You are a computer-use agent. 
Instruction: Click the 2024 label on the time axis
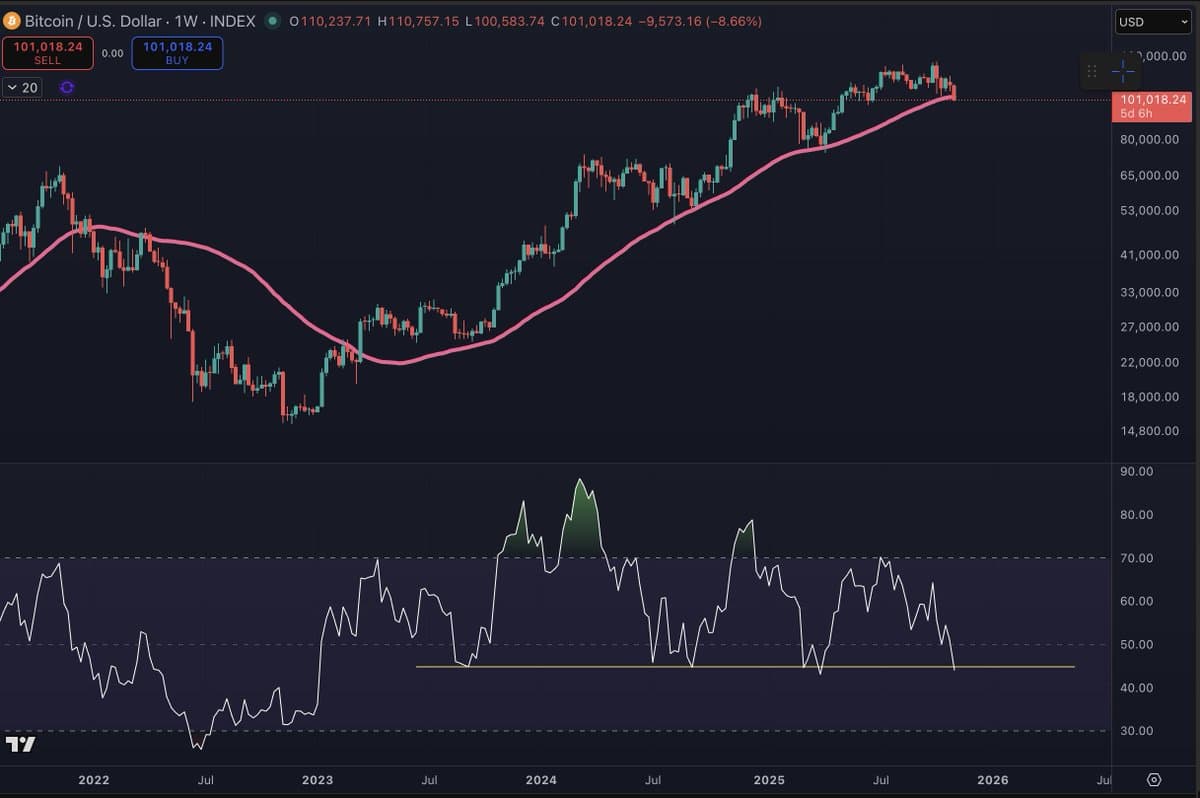[x=541, y=779]
